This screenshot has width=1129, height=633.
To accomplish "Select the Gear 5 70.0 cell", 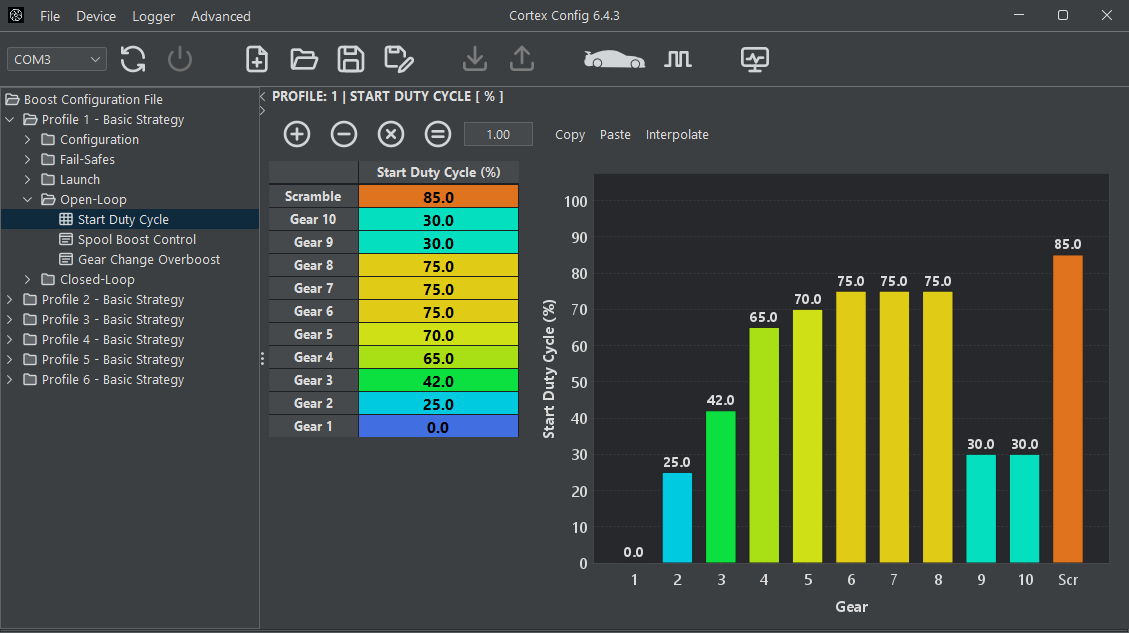I will [438, 335].
